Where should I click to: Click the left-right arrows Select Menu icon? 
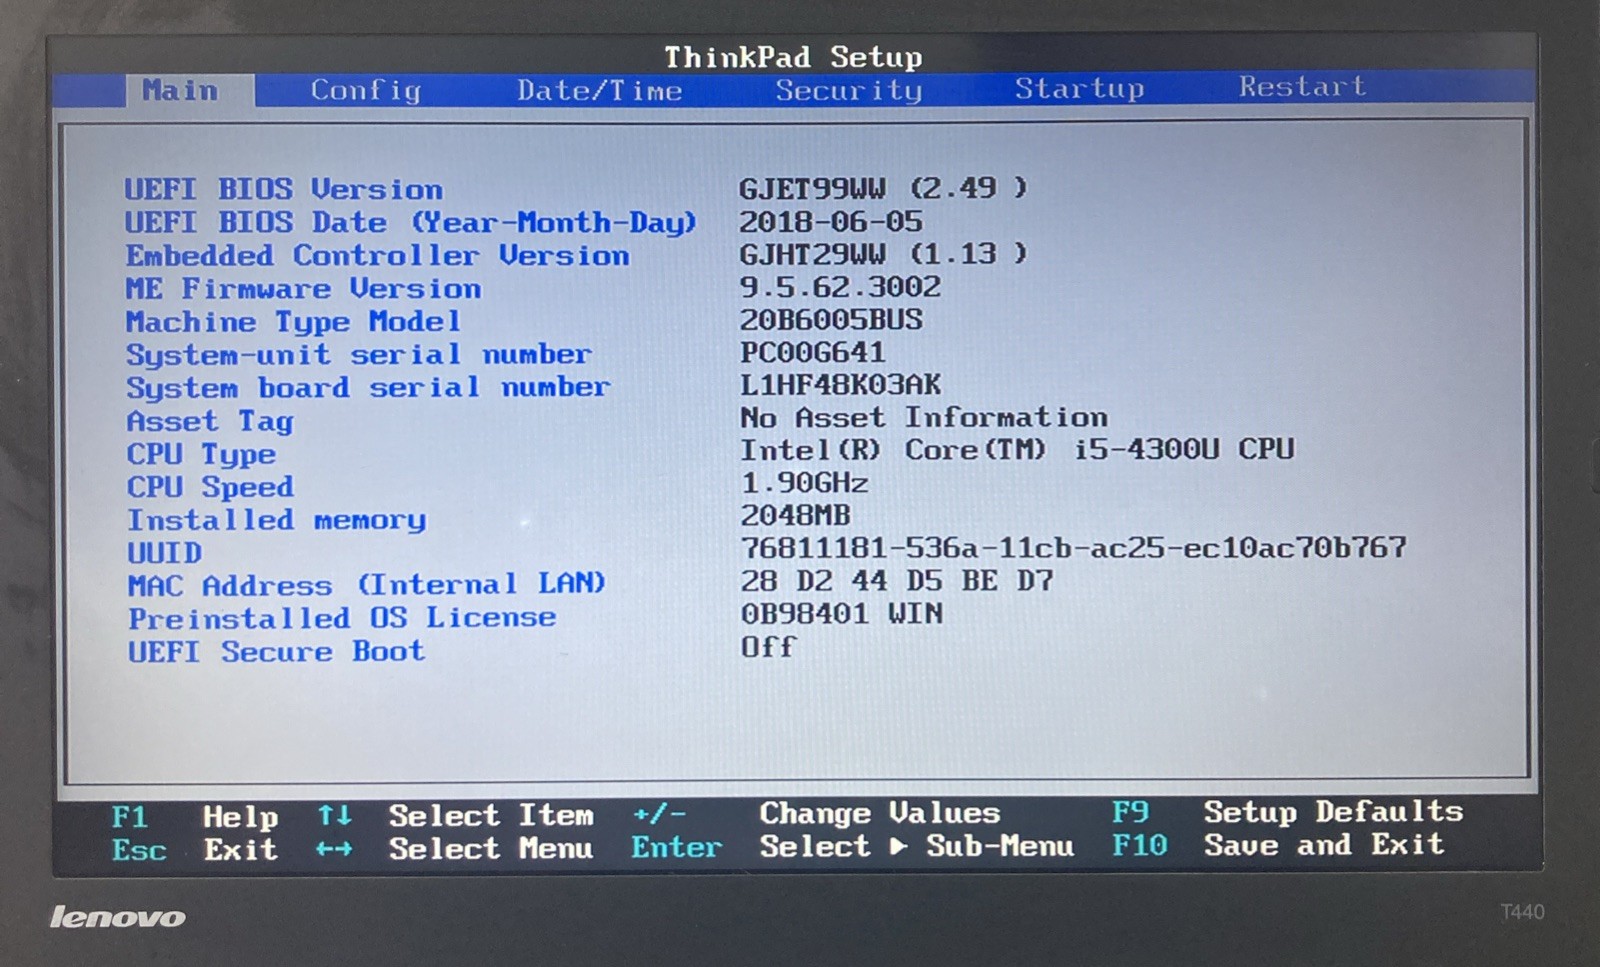point(335,849)
